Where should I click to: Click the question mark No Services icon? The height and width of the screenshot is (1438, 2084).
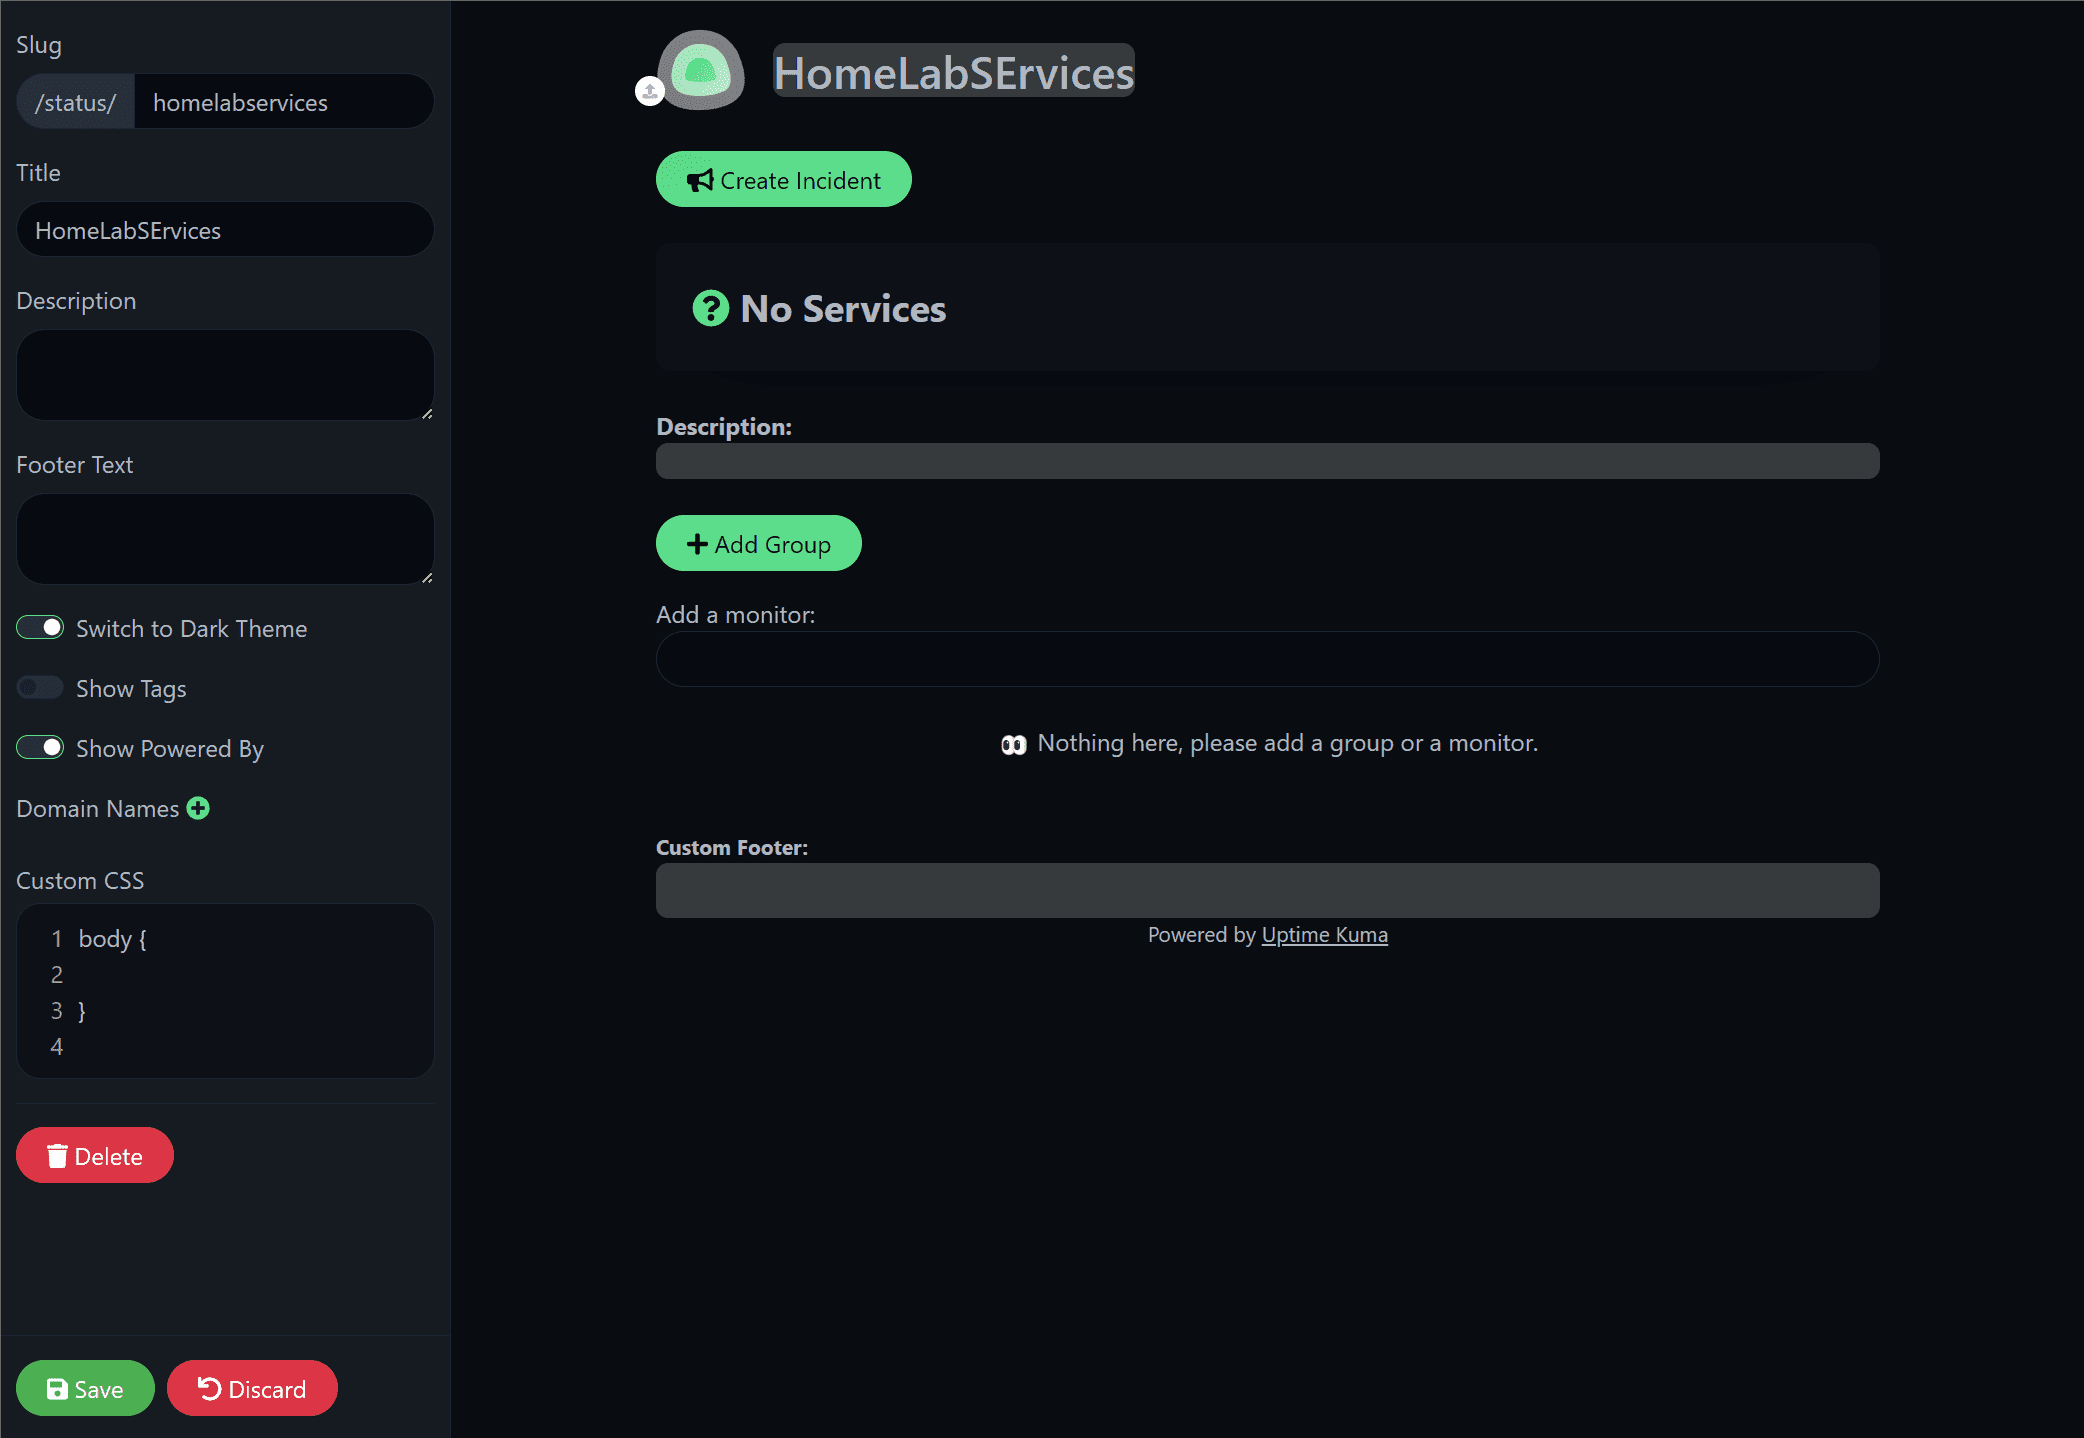(x=711, y=309)
